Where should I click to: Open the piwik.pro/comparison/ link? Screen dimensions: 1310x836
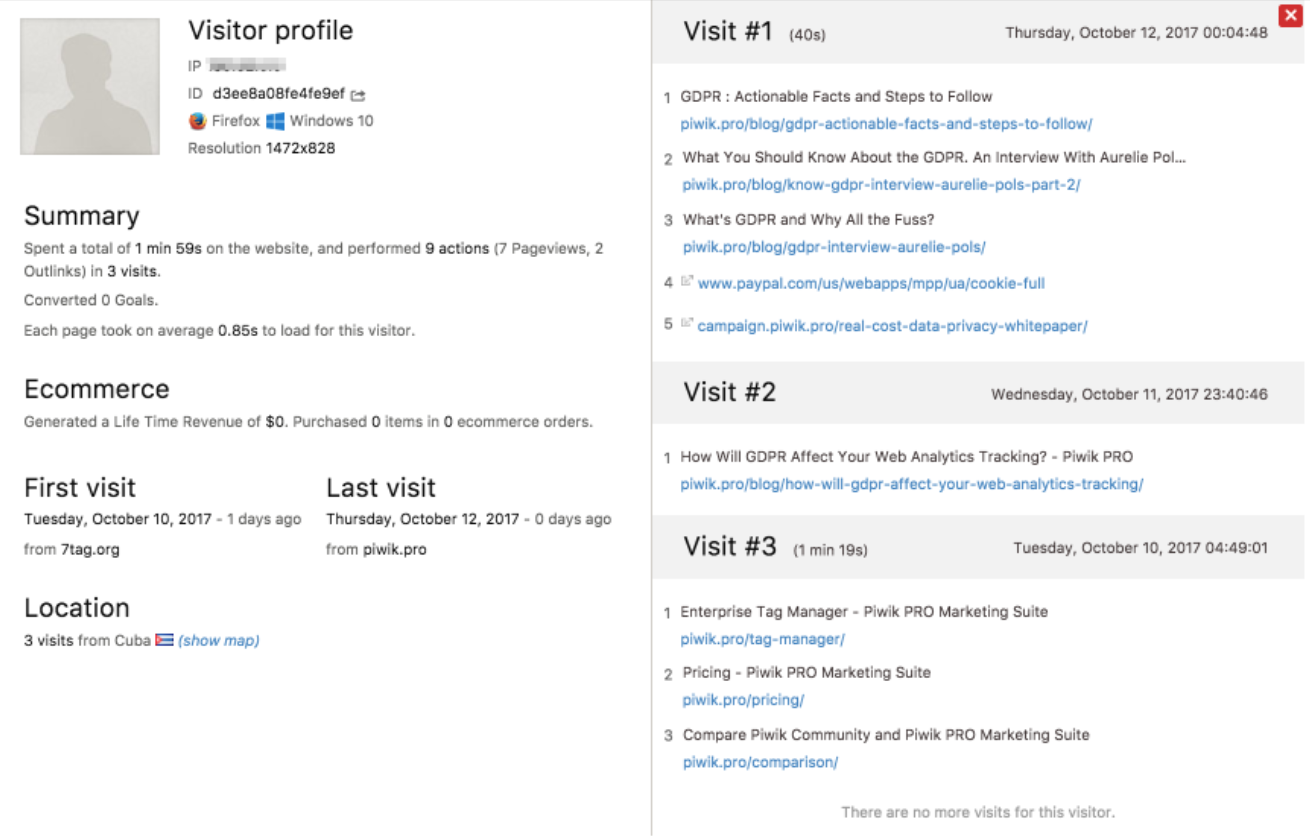coord(760,762)
